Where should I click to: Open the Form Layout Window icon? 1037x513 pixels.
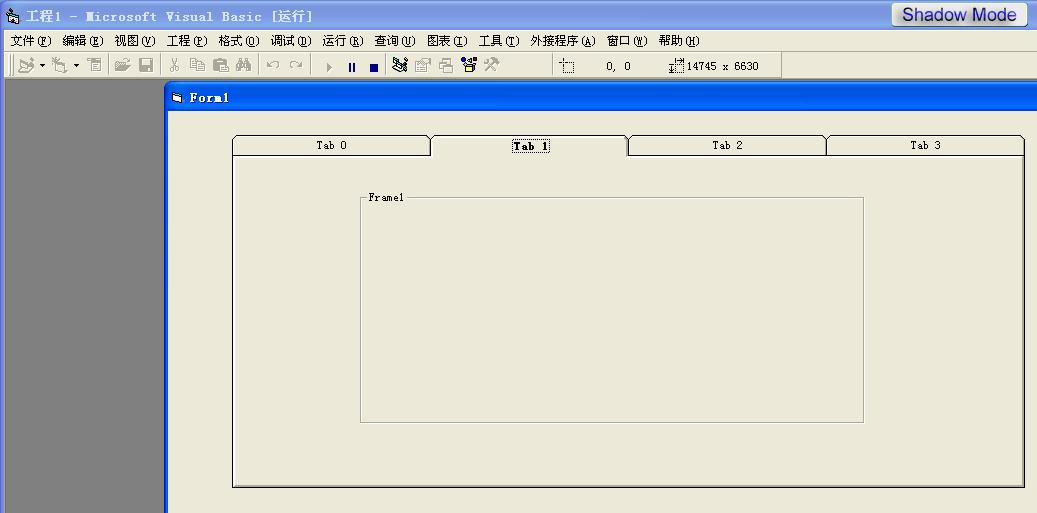[446, 65]
